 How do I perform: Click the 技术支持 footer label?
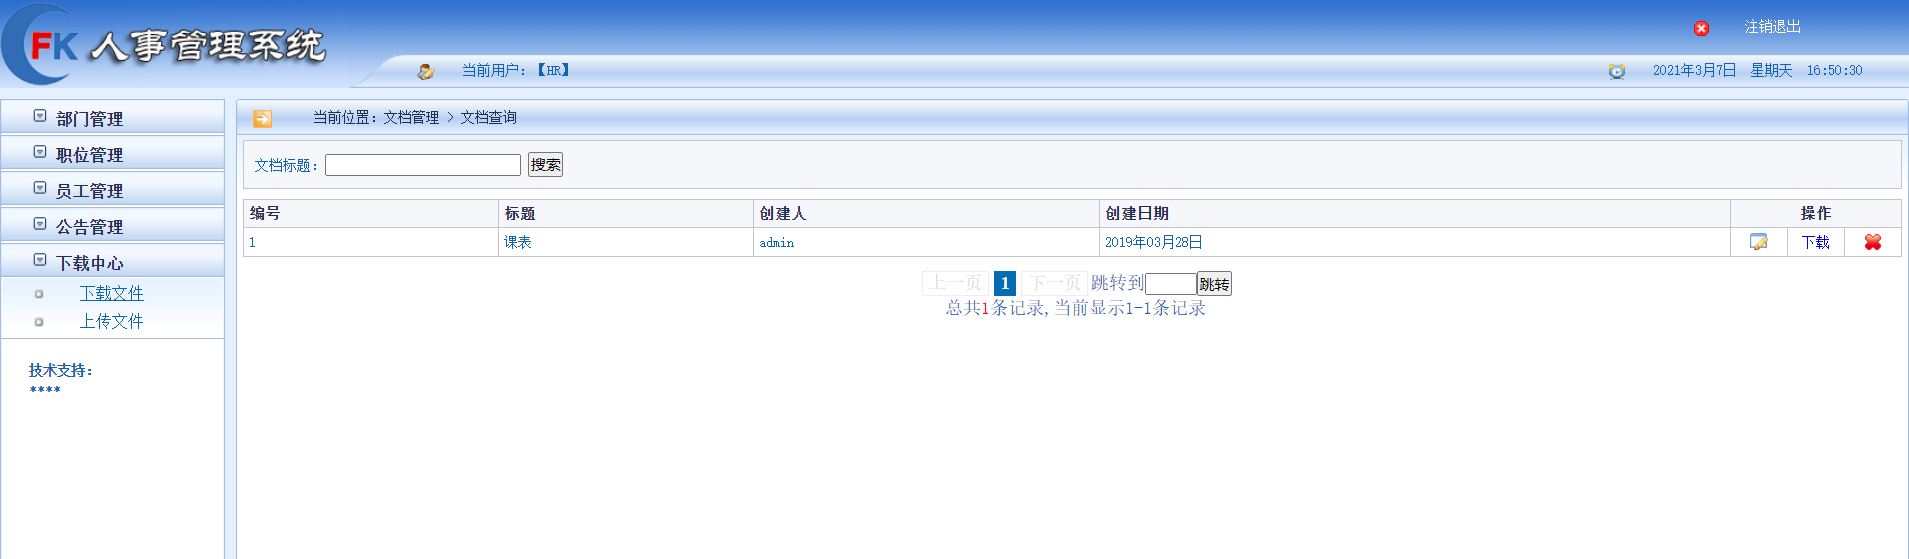pyautogui.click(x=60, y=370)
